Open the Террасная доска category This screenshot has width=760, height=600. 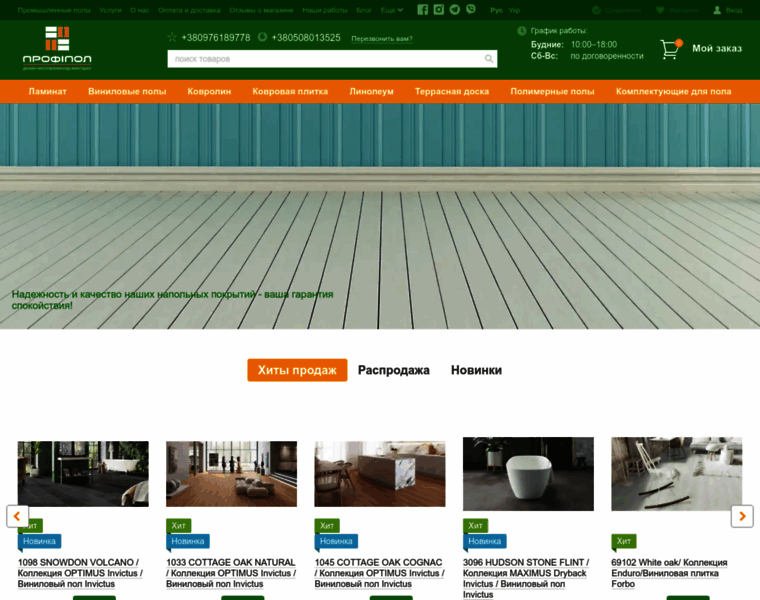(x=452, y=92)
